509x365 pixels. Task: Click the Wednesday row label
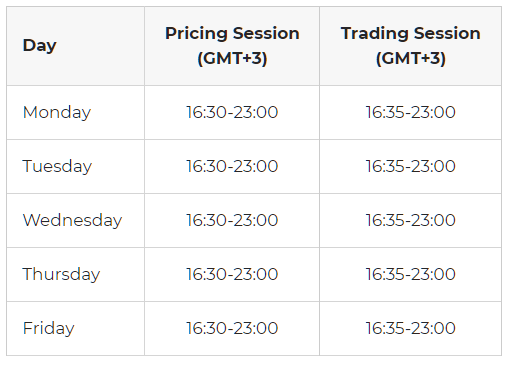point(72,220)
